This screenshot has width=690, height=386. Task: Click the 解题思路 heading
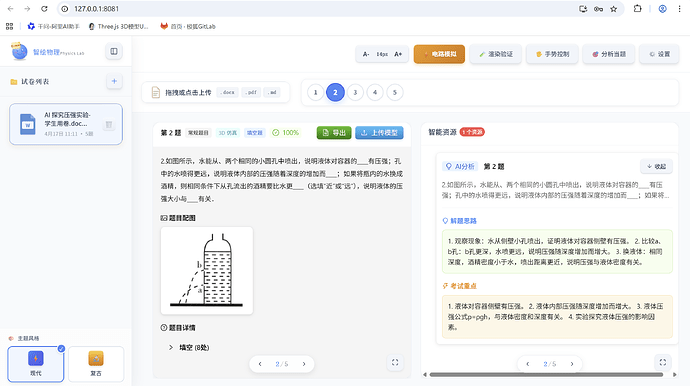pyautogui.click(x=459, y=221)
